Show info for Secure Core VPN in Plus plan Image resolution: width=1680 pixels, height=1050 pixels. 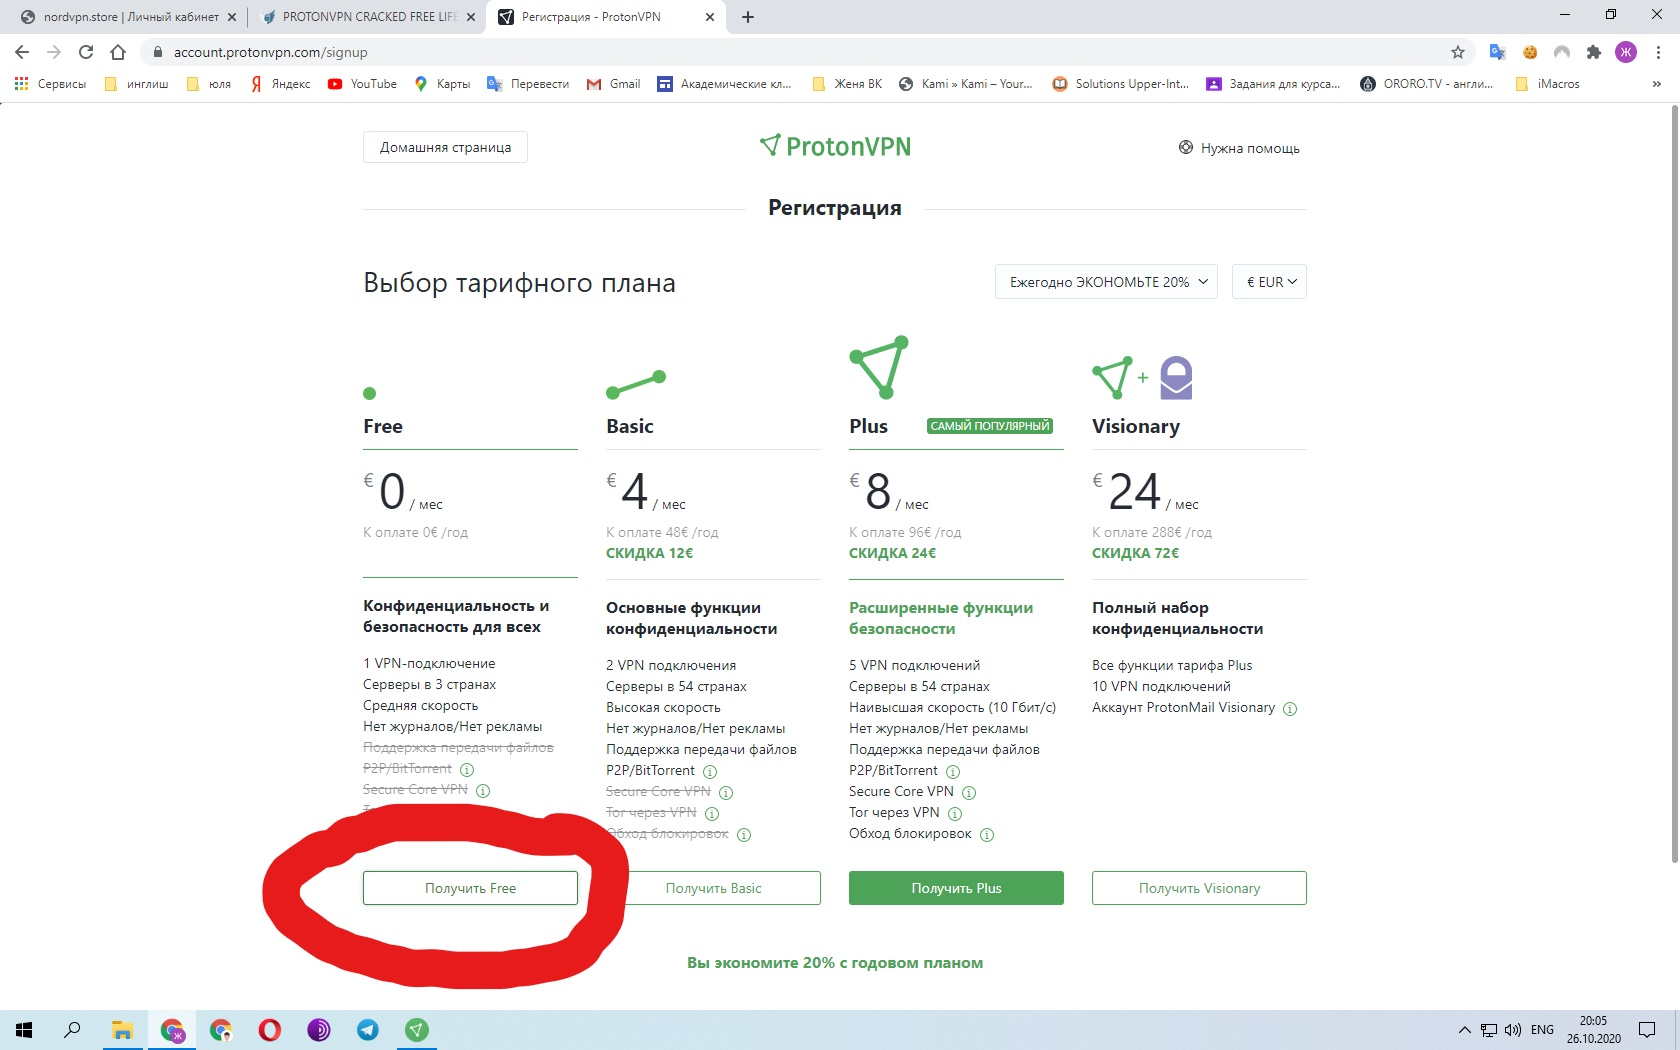(969, 793)
